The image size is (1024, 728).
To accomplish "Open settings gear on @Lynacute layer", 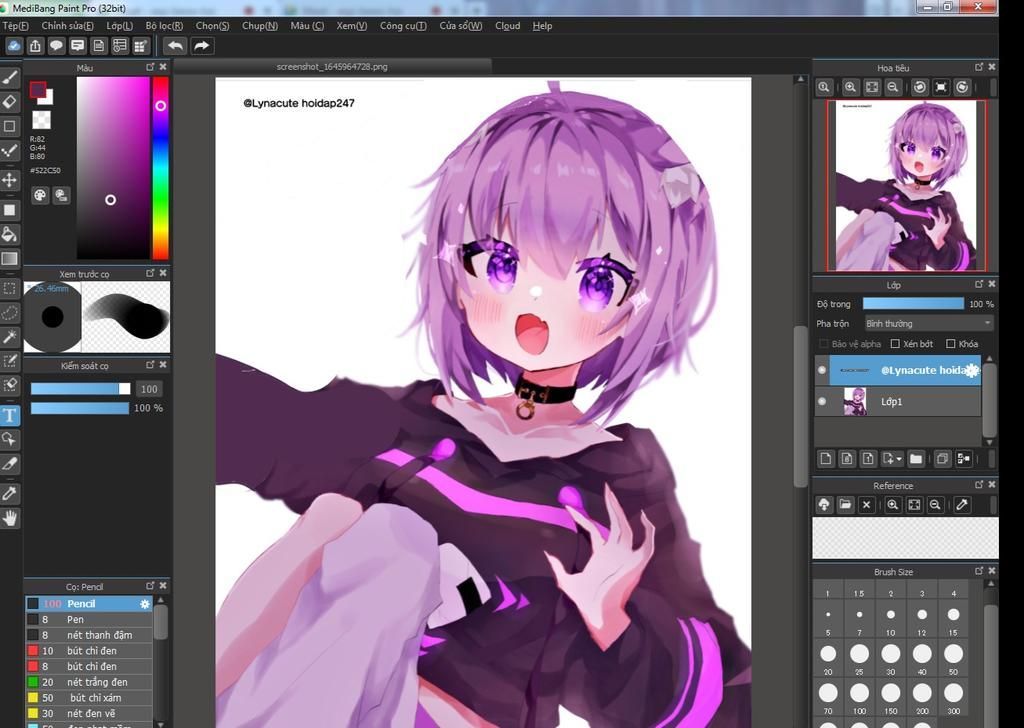I will 972,370.
